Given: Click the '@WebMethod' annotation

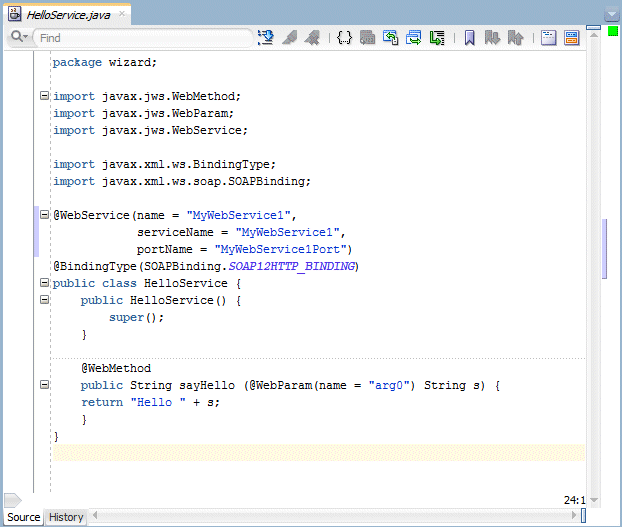Looking at the screenshot, I should [x=116, y=368].
